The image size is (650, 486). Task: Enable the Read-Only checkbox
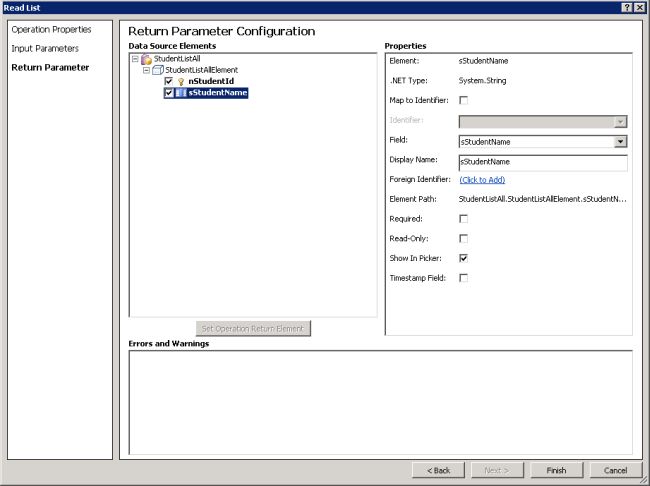(x=463, y=238)
